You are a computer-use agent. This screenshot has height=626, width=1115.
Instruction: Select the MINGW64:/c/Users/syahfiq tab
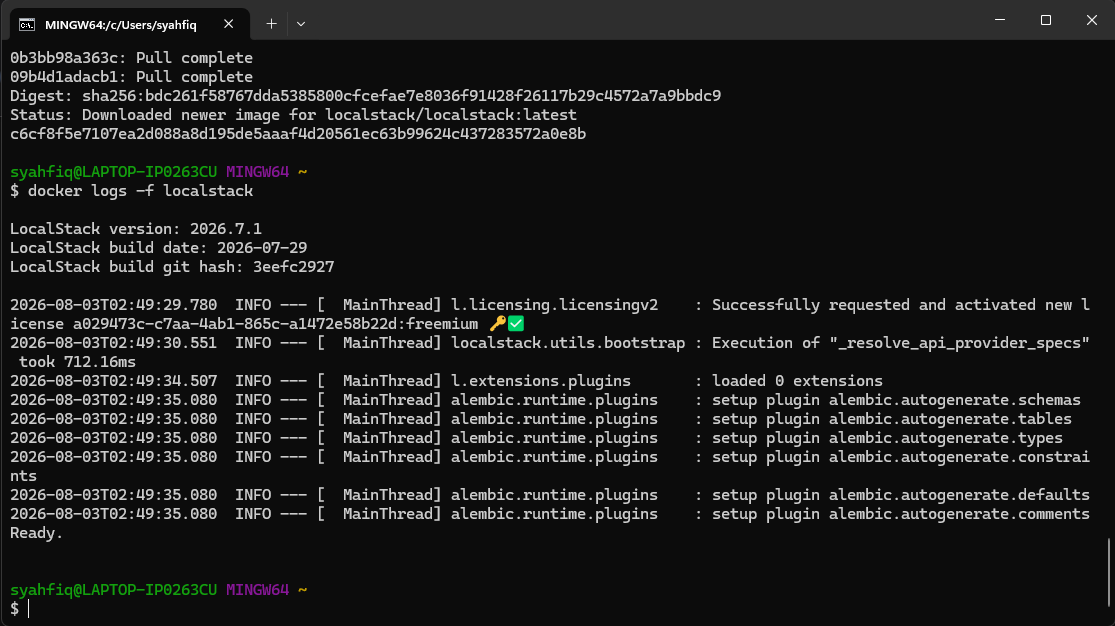(x=130, y=24)
